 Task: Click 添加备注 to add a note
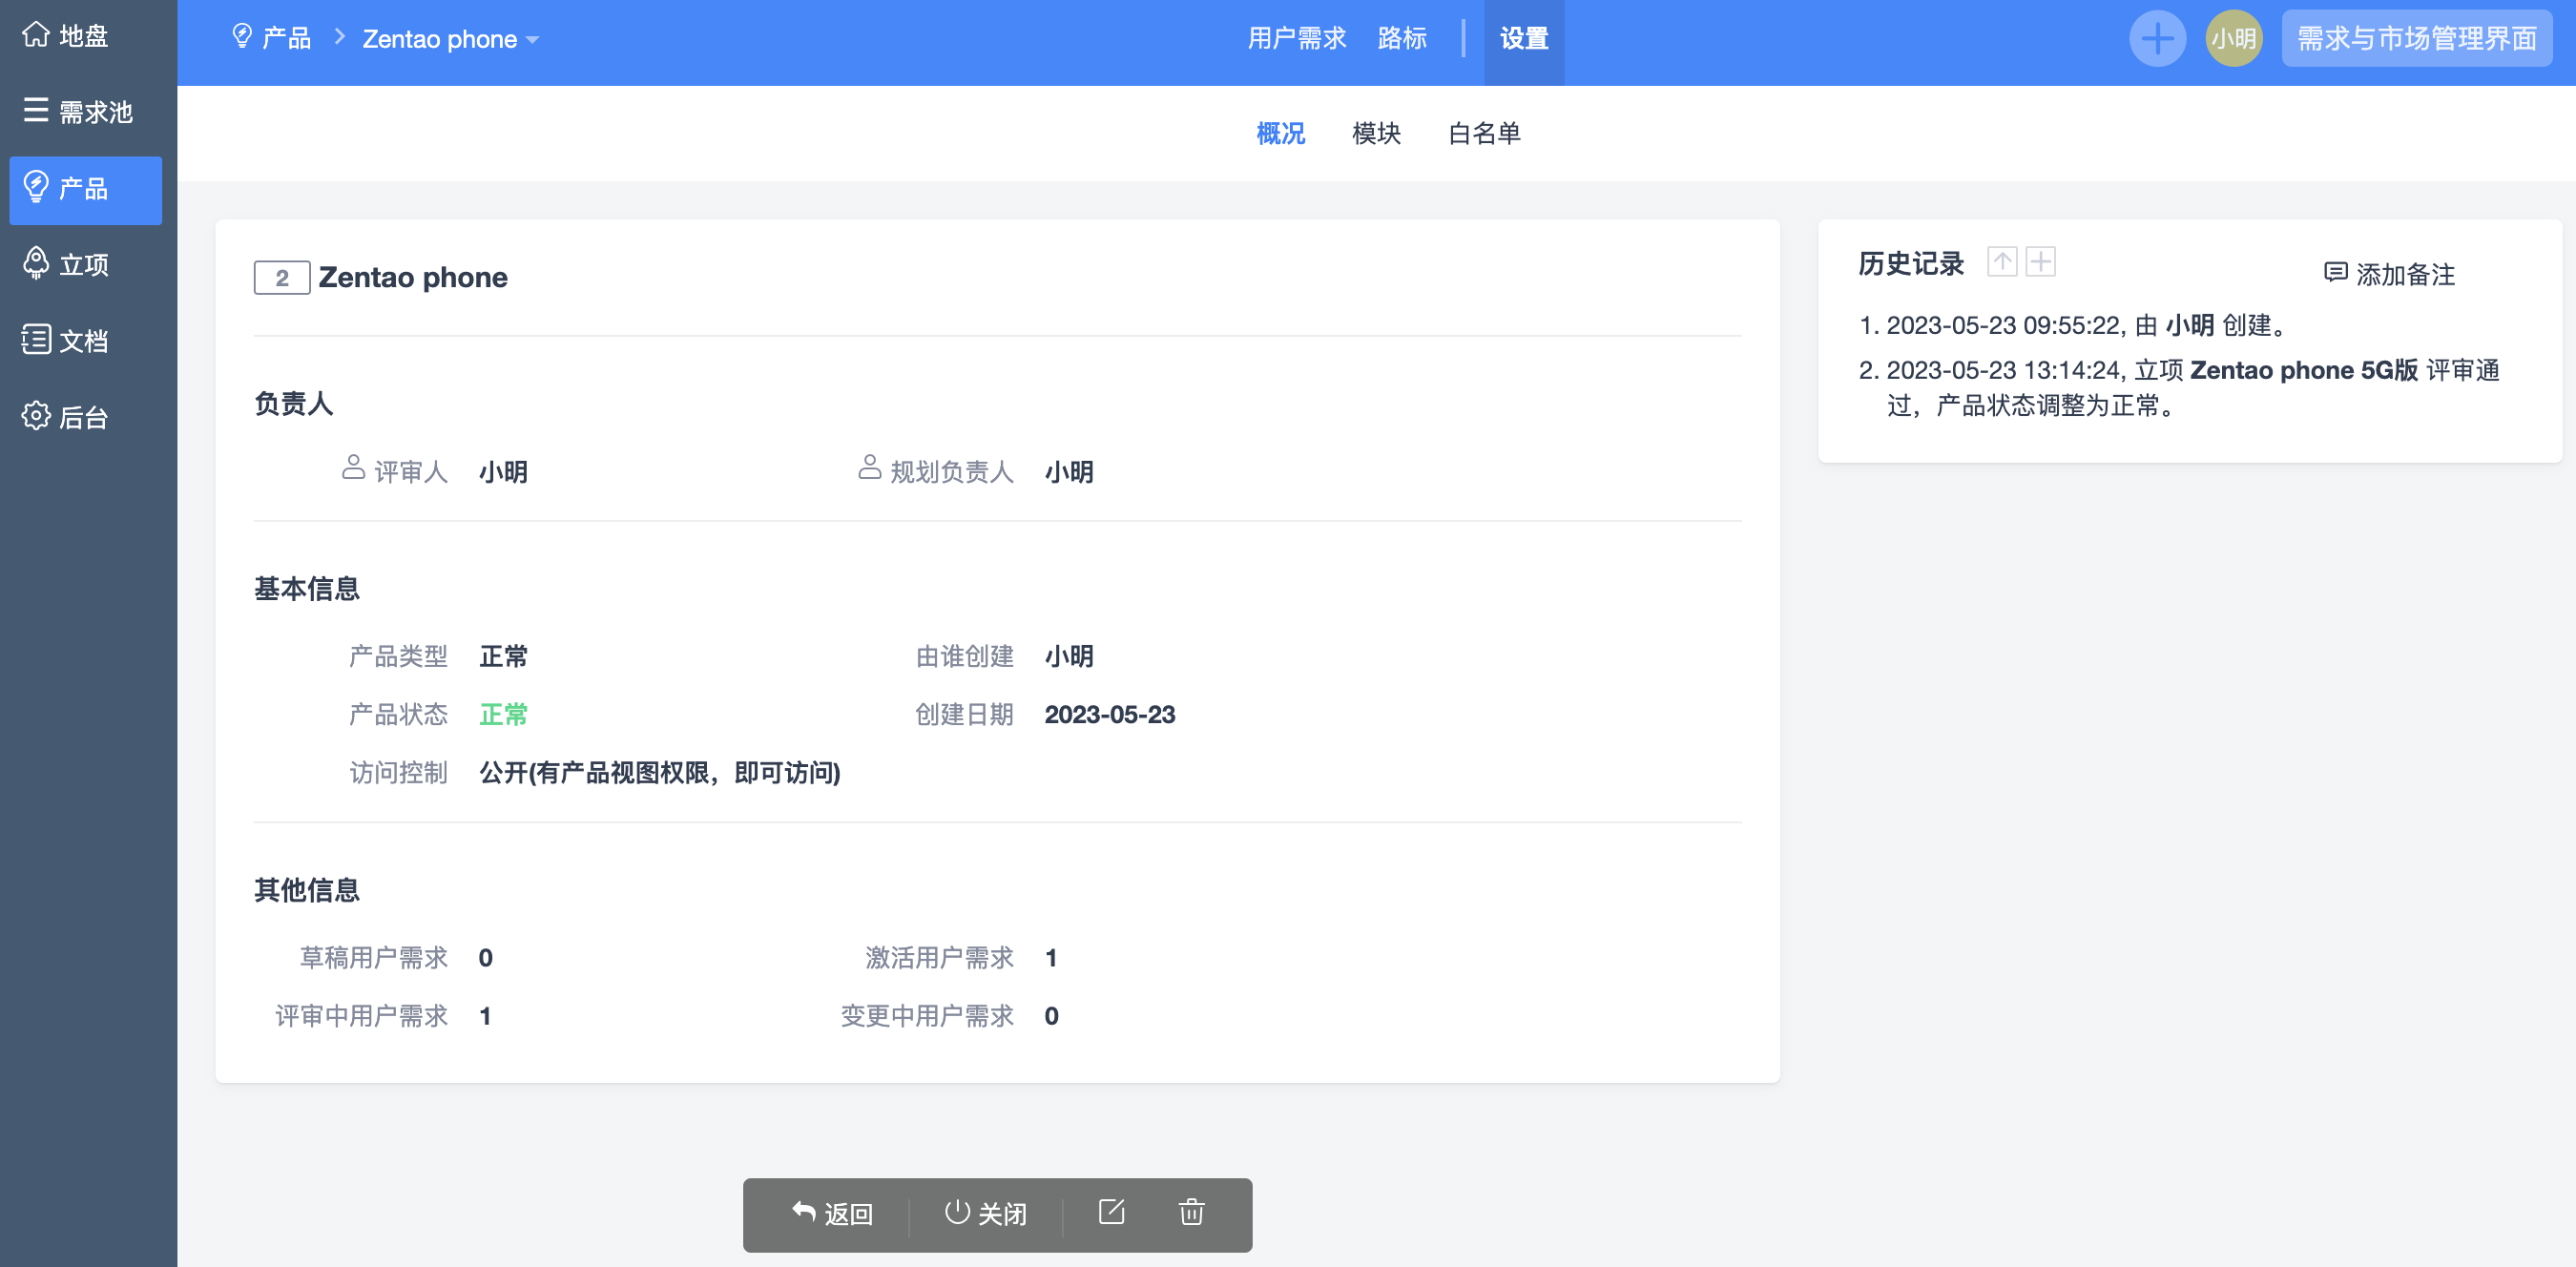(2390, 274)
